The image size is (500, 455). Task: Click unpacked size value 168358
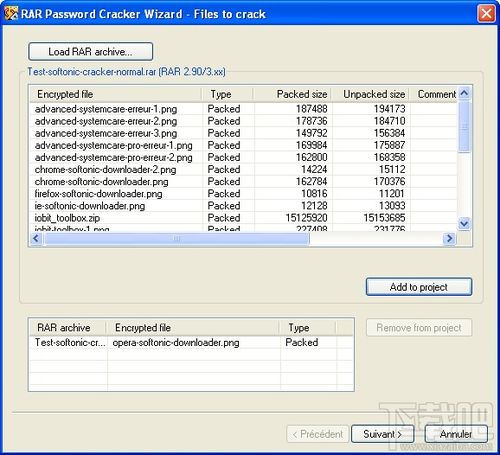tap(389, 157)
